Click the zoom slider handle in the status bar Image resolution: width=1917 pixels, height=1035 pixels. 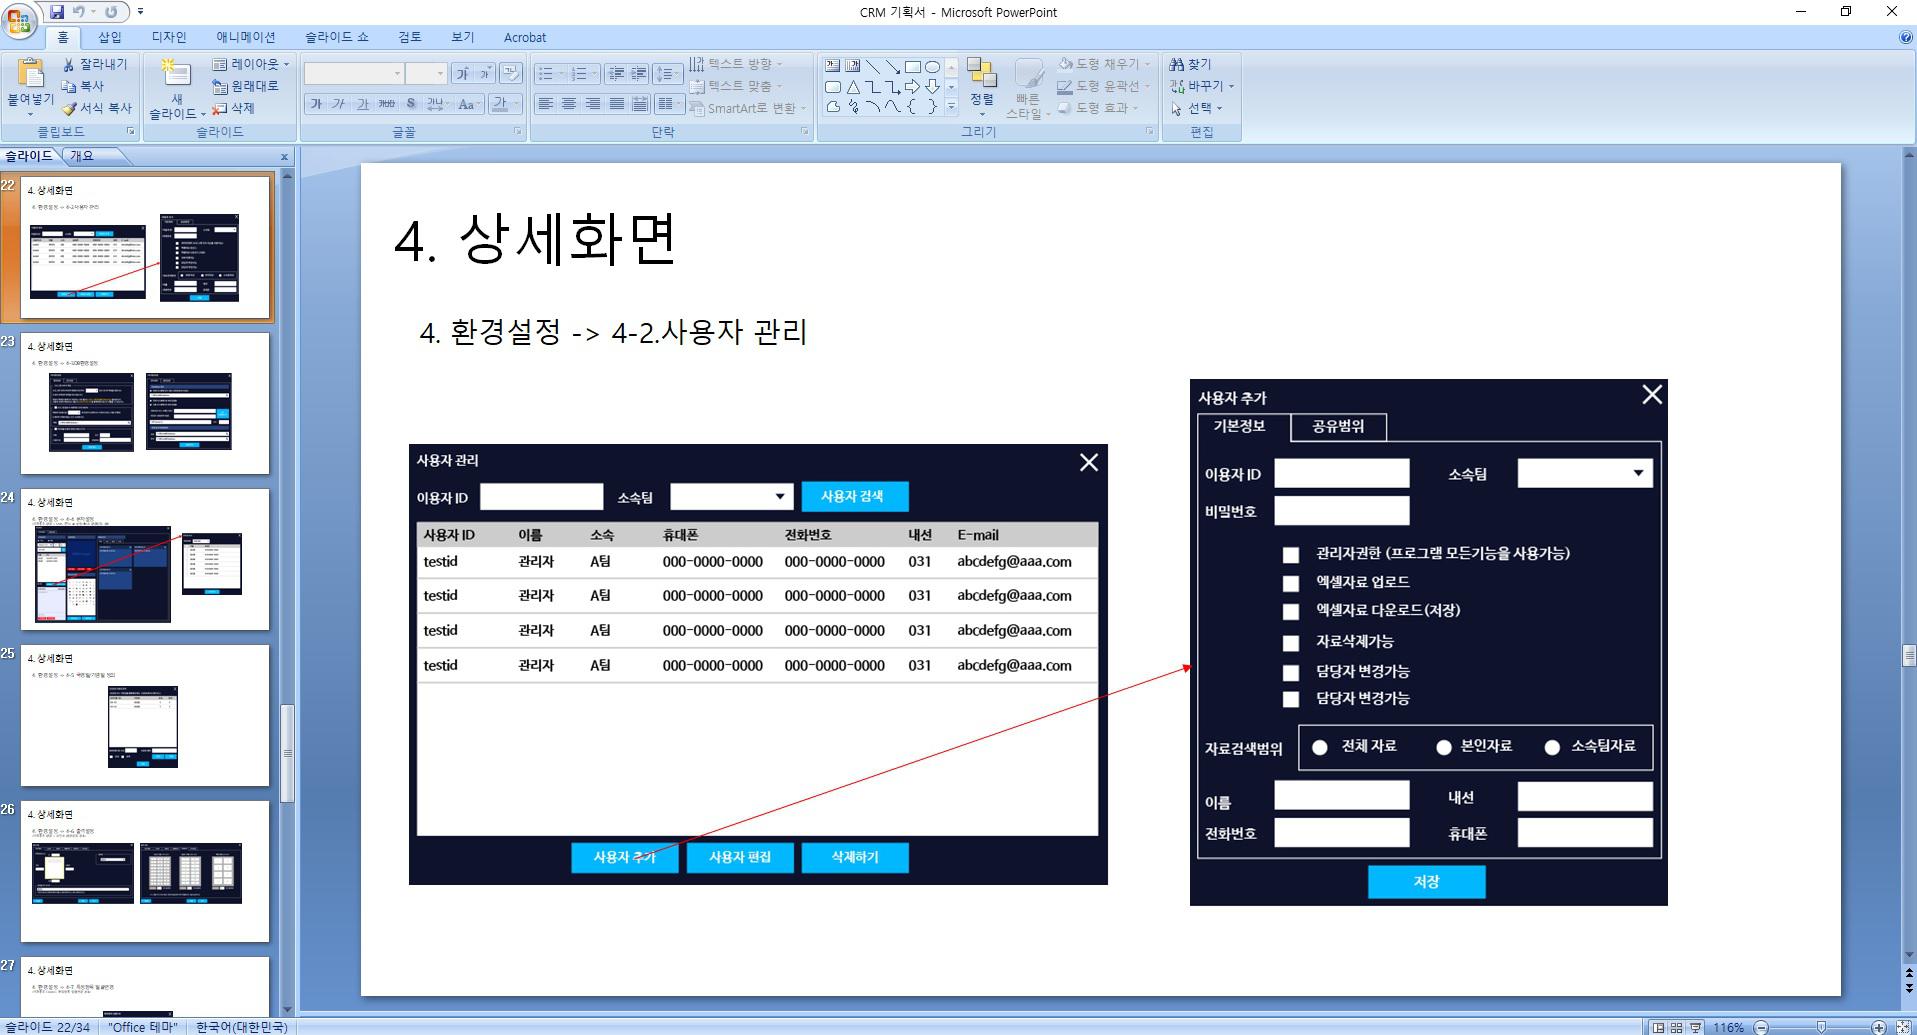[x=1821, y=1027]
